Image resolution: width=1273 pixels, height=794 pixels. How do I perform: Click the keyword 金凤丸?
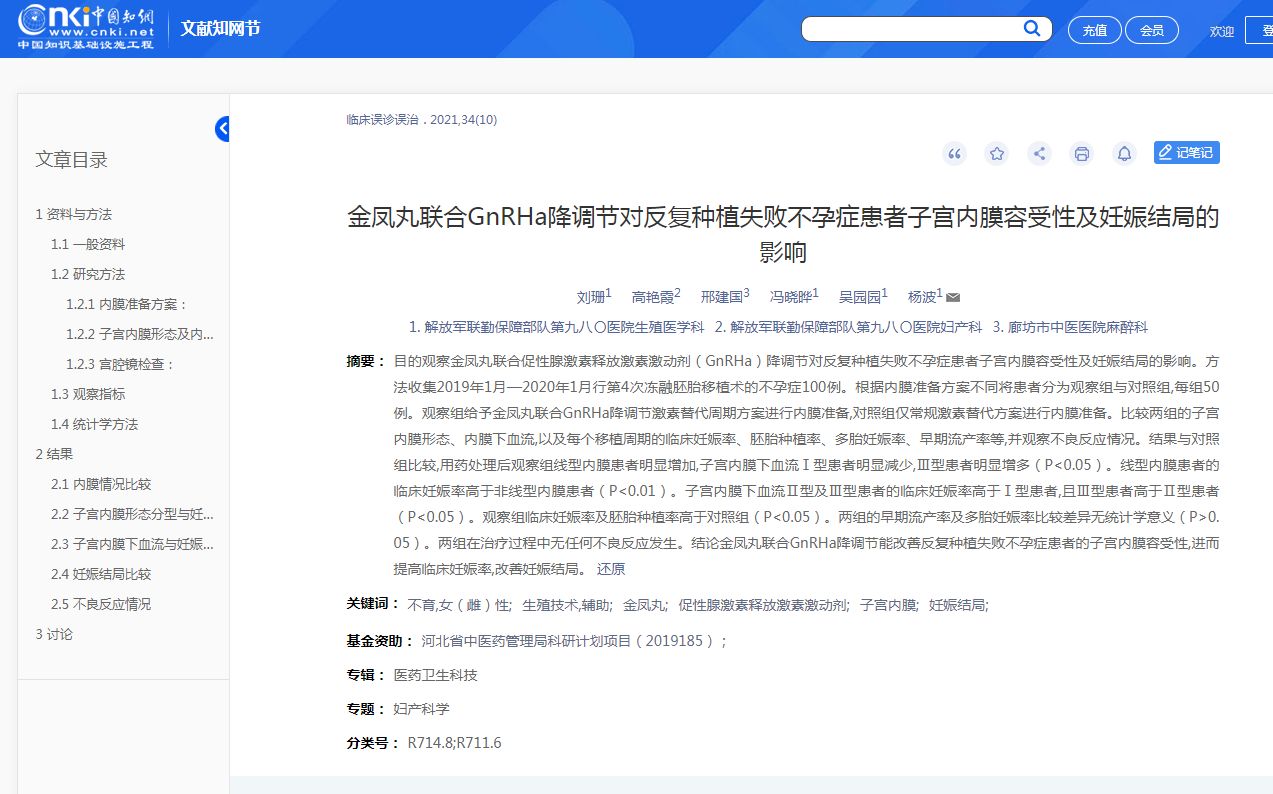pyautogui.click(x=643, y=605)
